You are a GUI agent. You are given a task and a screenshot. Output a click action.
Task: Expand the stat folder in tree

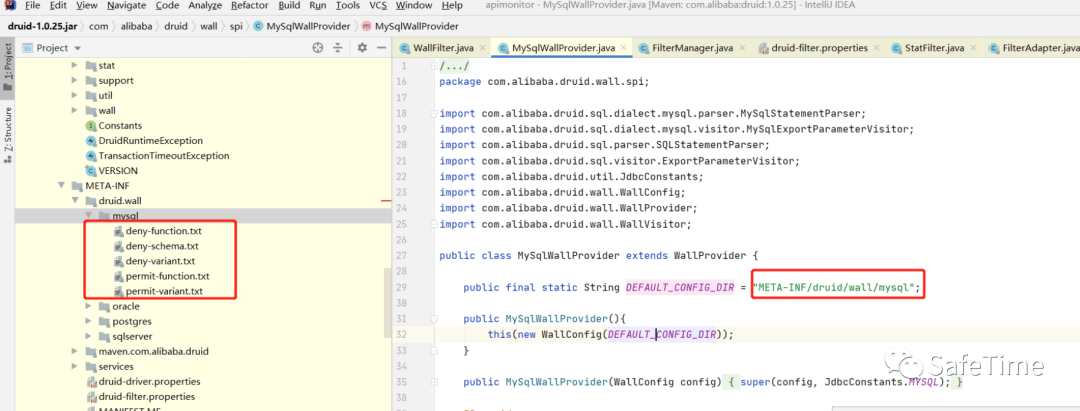click(x=75, y=65)
